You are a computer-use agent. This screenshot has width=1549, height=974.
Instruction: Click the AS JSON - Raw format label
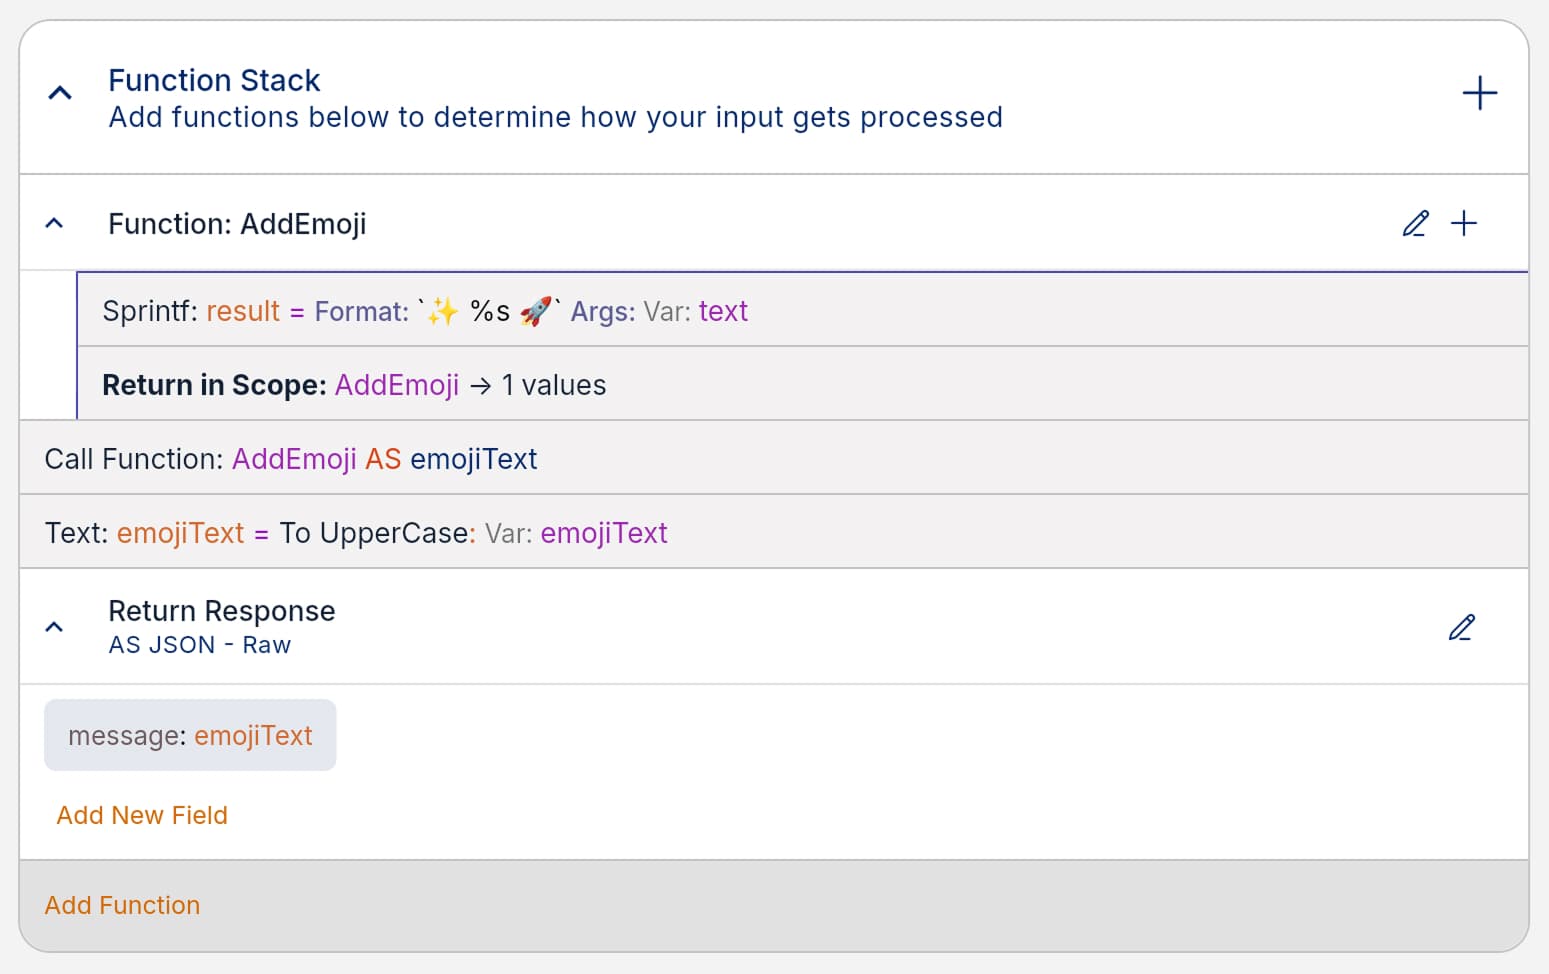tap(199, 644)
